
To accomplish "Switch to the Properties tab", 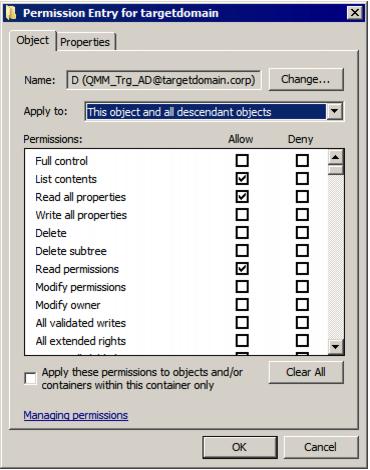I will pos(85,42).
